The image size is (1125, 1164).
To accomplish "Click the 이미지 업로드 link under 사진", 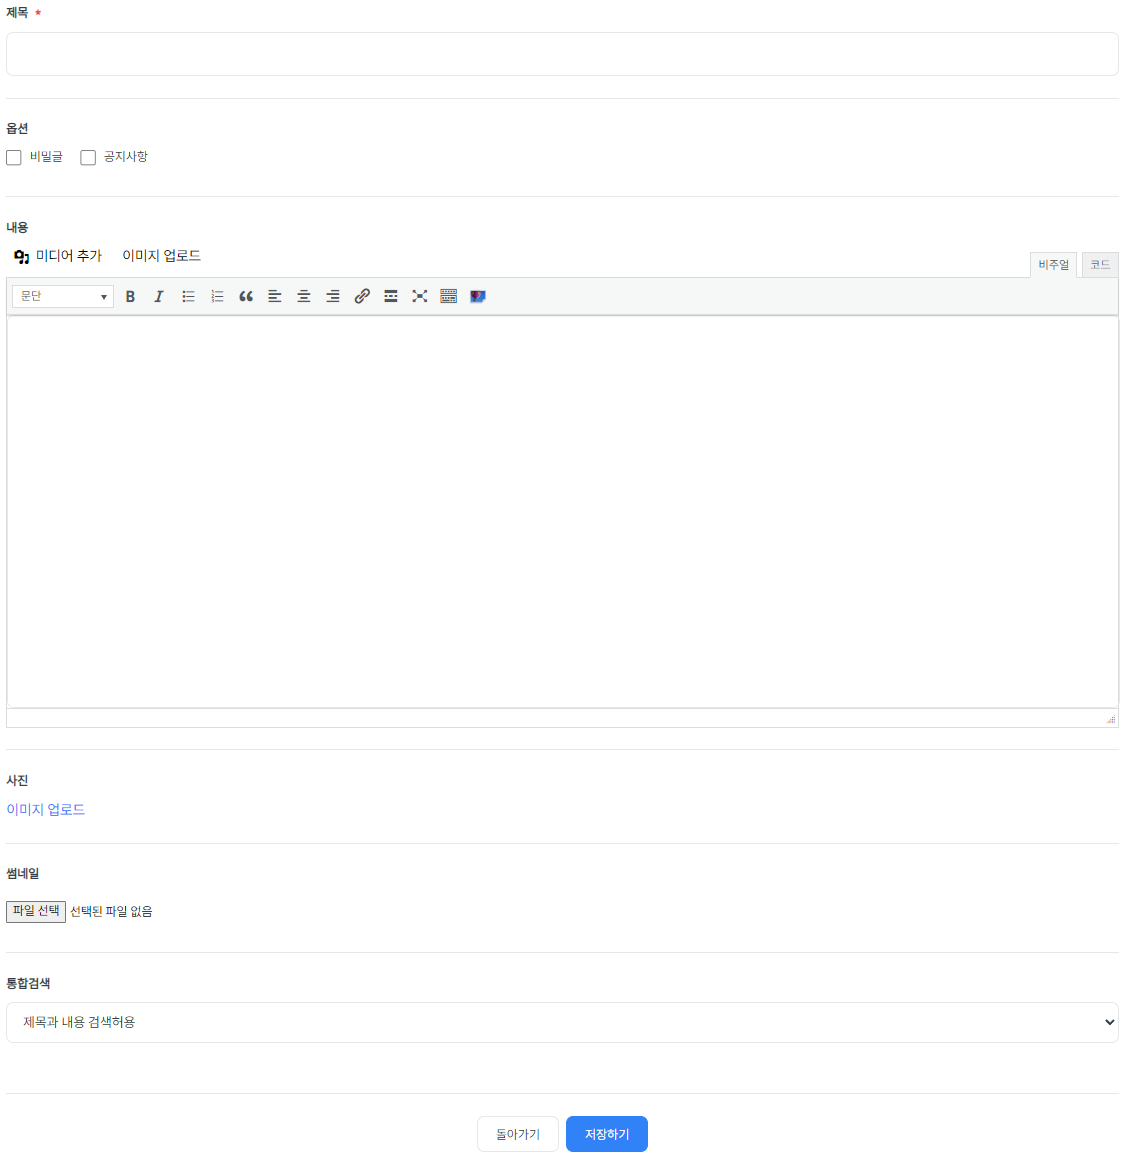I will point(46,810).
